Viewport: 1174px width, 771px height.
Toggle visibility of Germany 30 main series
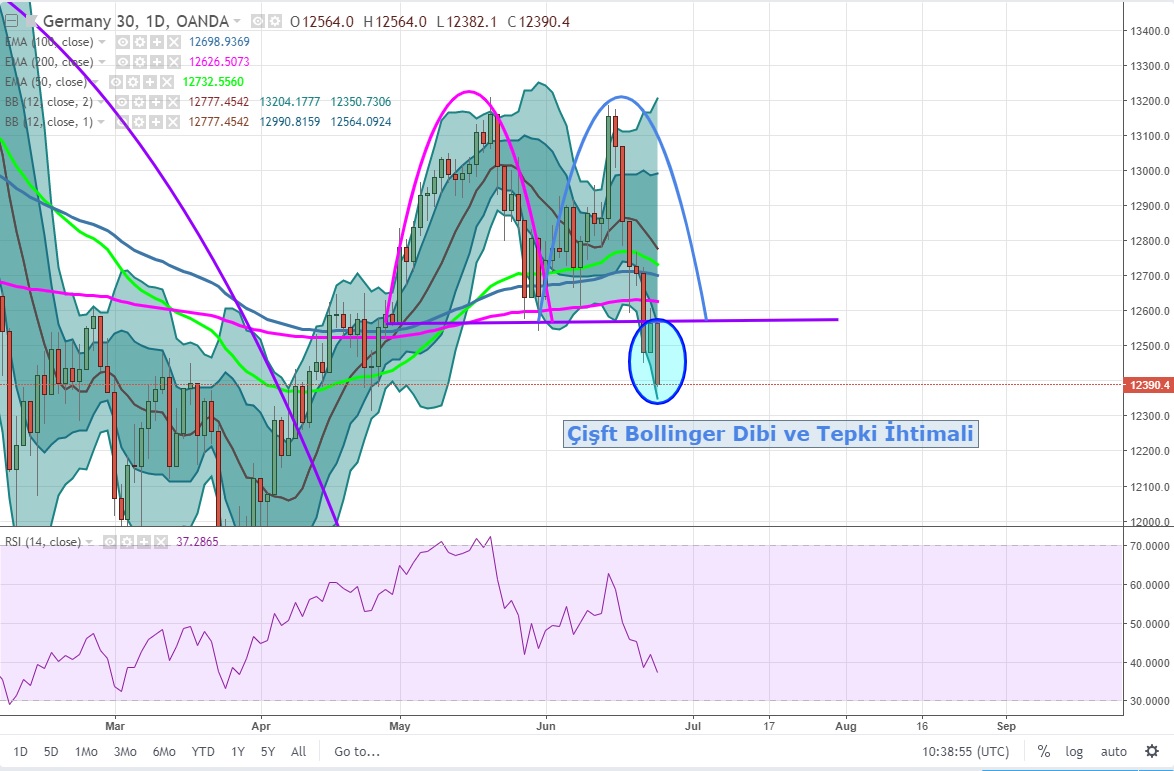tap(258, 21)
